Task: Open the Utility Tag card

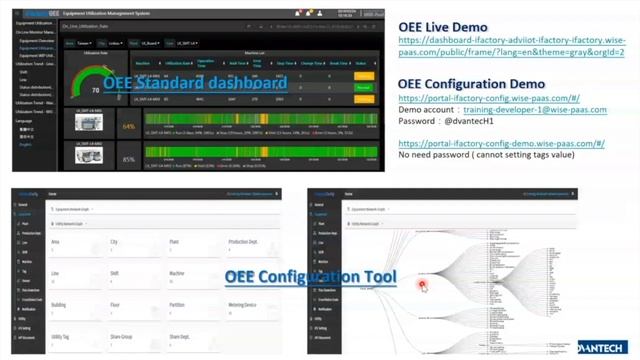Action: (76, 341)
